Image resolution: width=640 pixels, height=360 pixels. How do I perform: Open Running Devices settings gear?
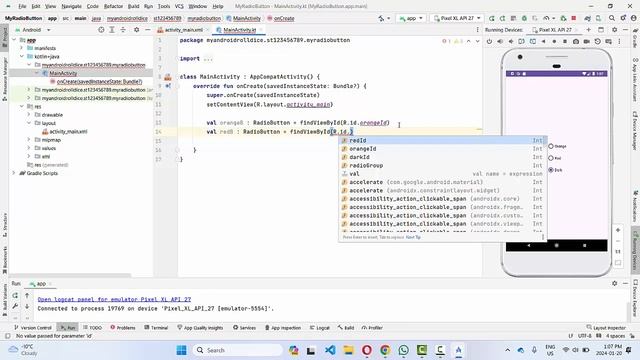(614, 30)
